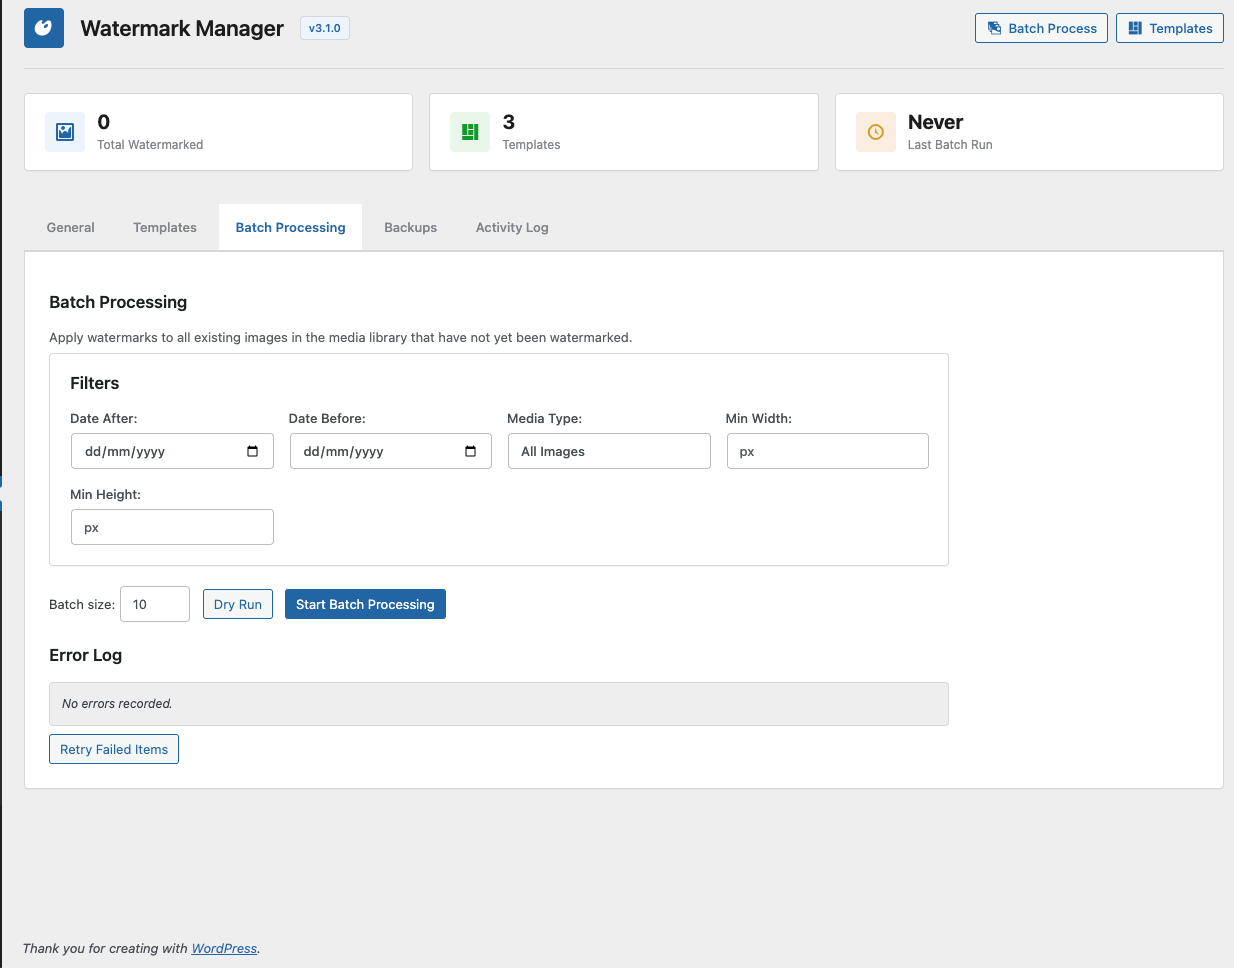Run a Dry Run of batch processing

(x=237, y=603)
